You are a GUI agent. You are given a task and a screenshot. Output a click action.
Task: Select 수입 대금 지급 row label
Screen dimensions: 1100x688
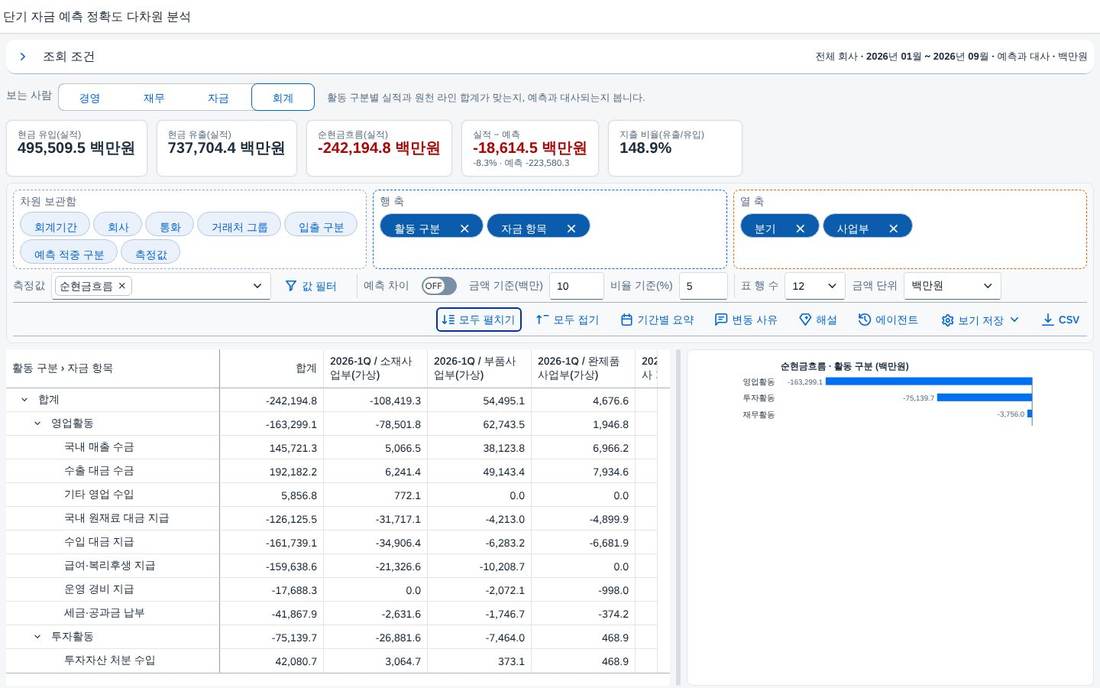pos(99,542)
